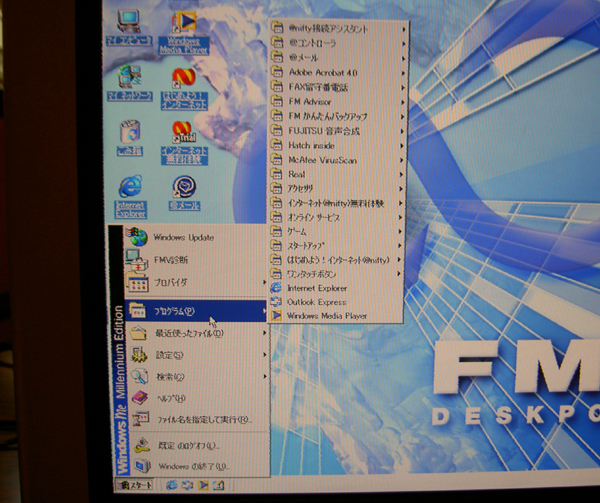Click the プロバイダ folder icon
Viewport: 600px width, 503px height.
point(137,282)
